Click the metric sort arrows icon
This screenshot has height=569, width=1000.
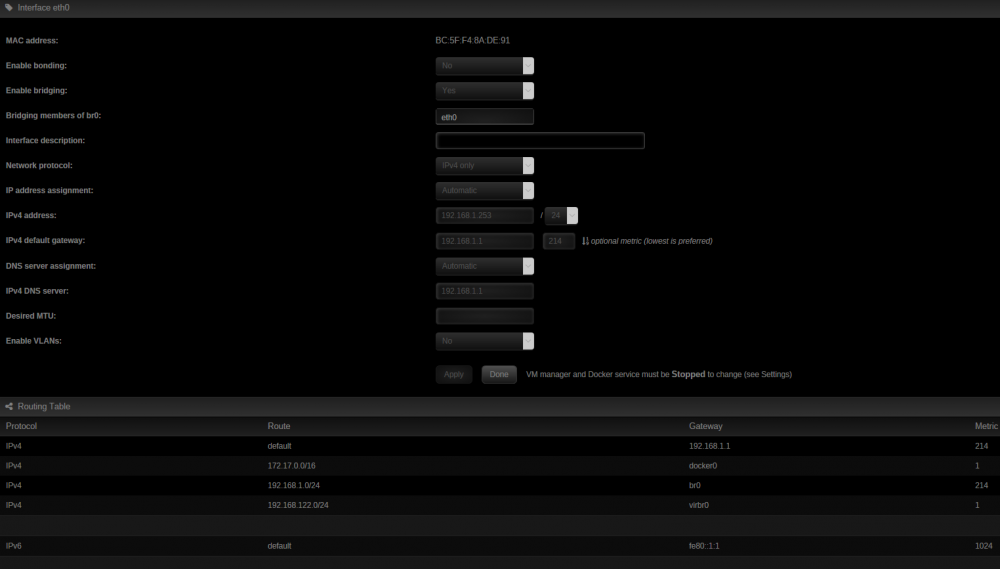[585, 241]
